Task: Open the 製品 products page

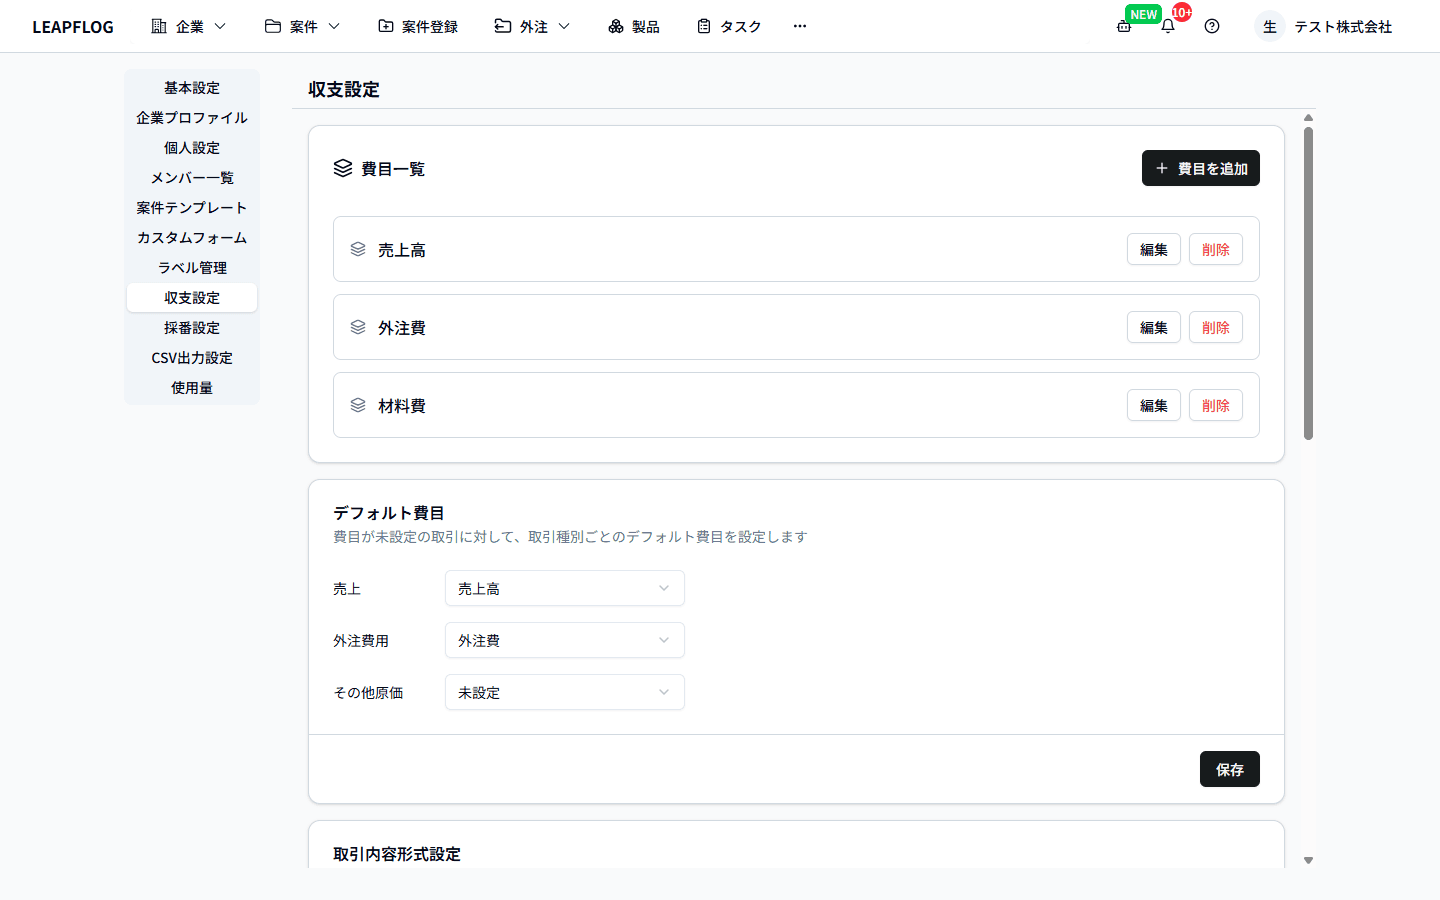Action: pos(634,26)
